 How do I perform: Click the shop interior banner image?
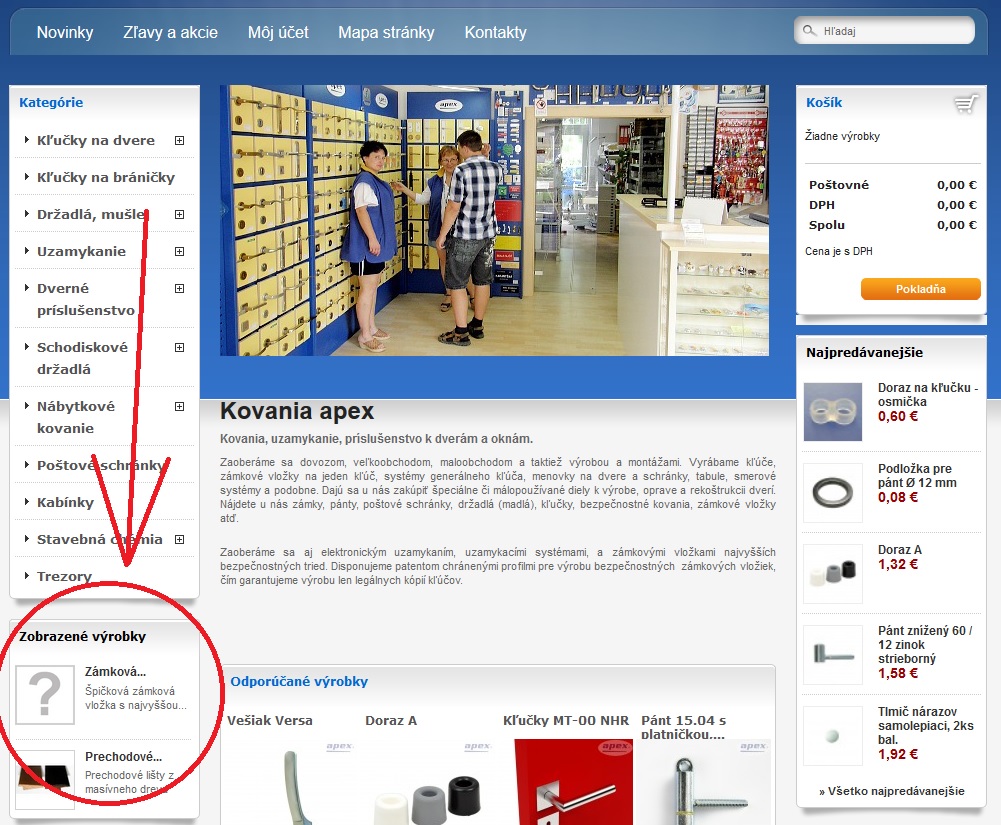coord(494,220)
